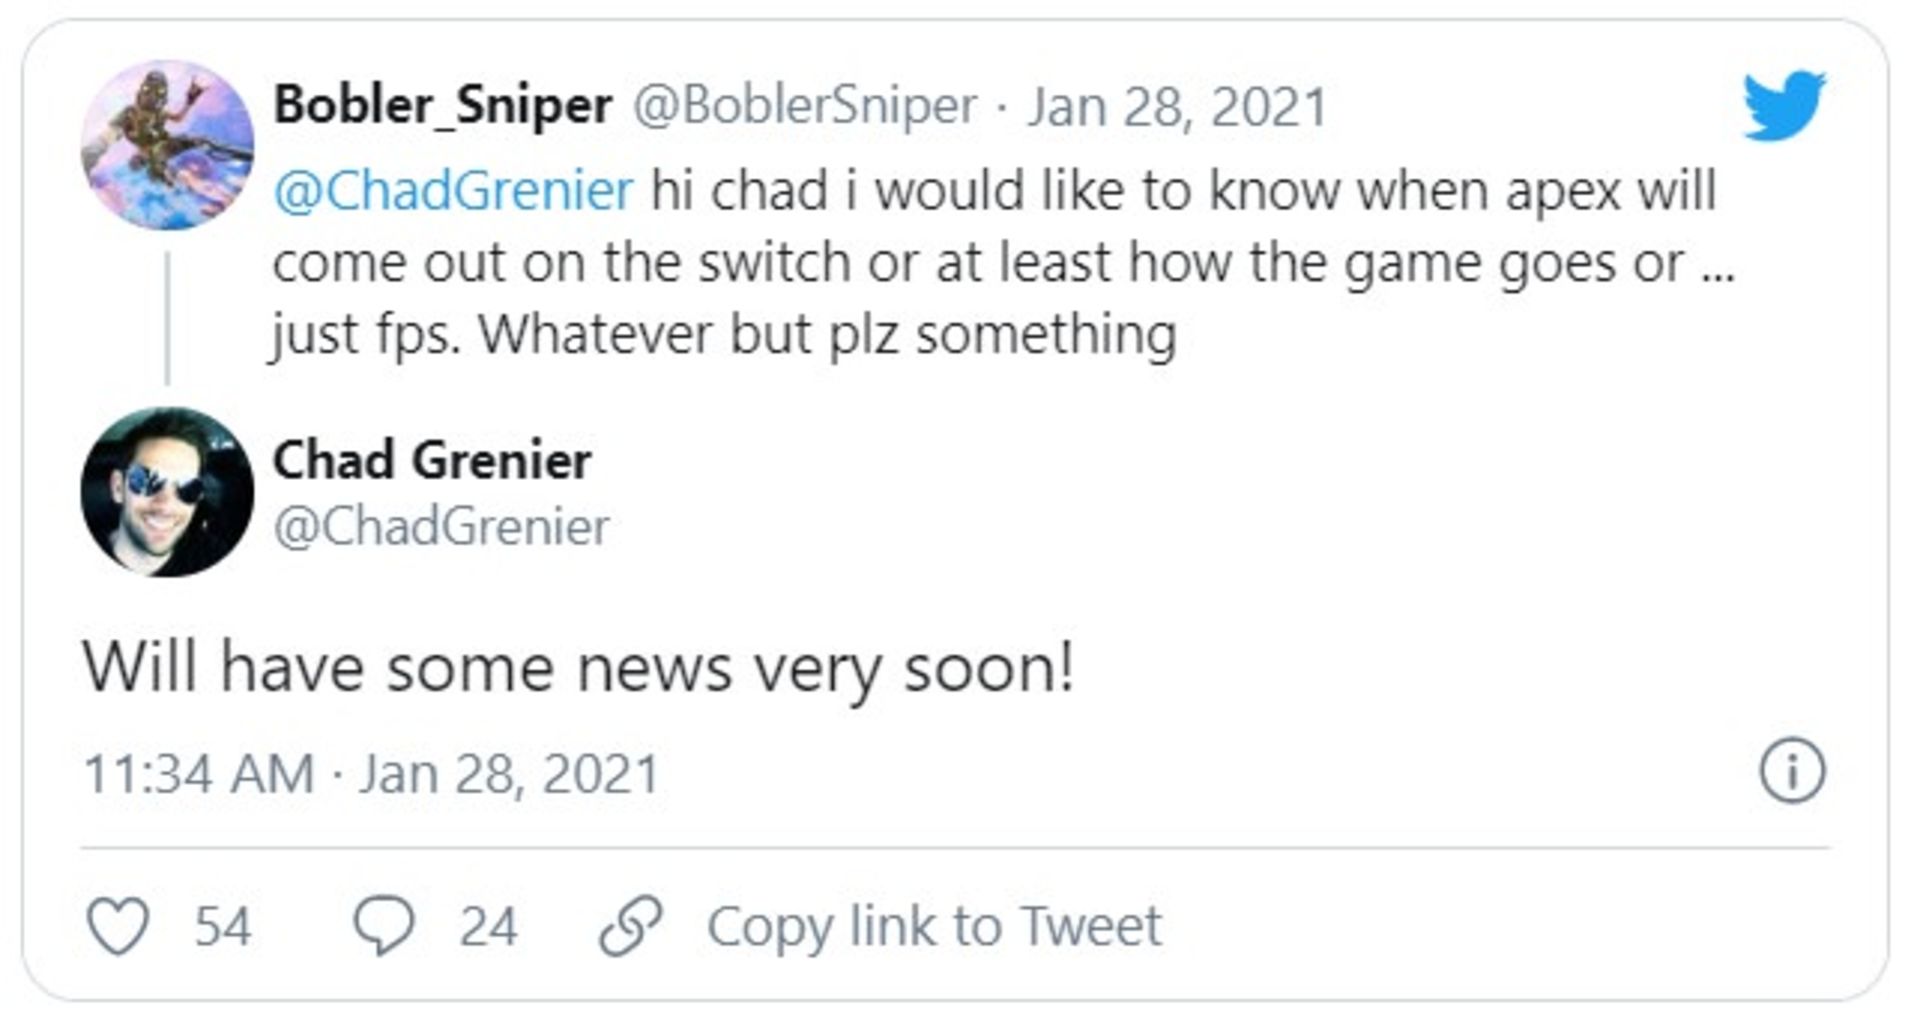Follow the @ChadGrenier mention link
The height and width of the screenshot is (1023, 1920).
(x=453, y=190)
